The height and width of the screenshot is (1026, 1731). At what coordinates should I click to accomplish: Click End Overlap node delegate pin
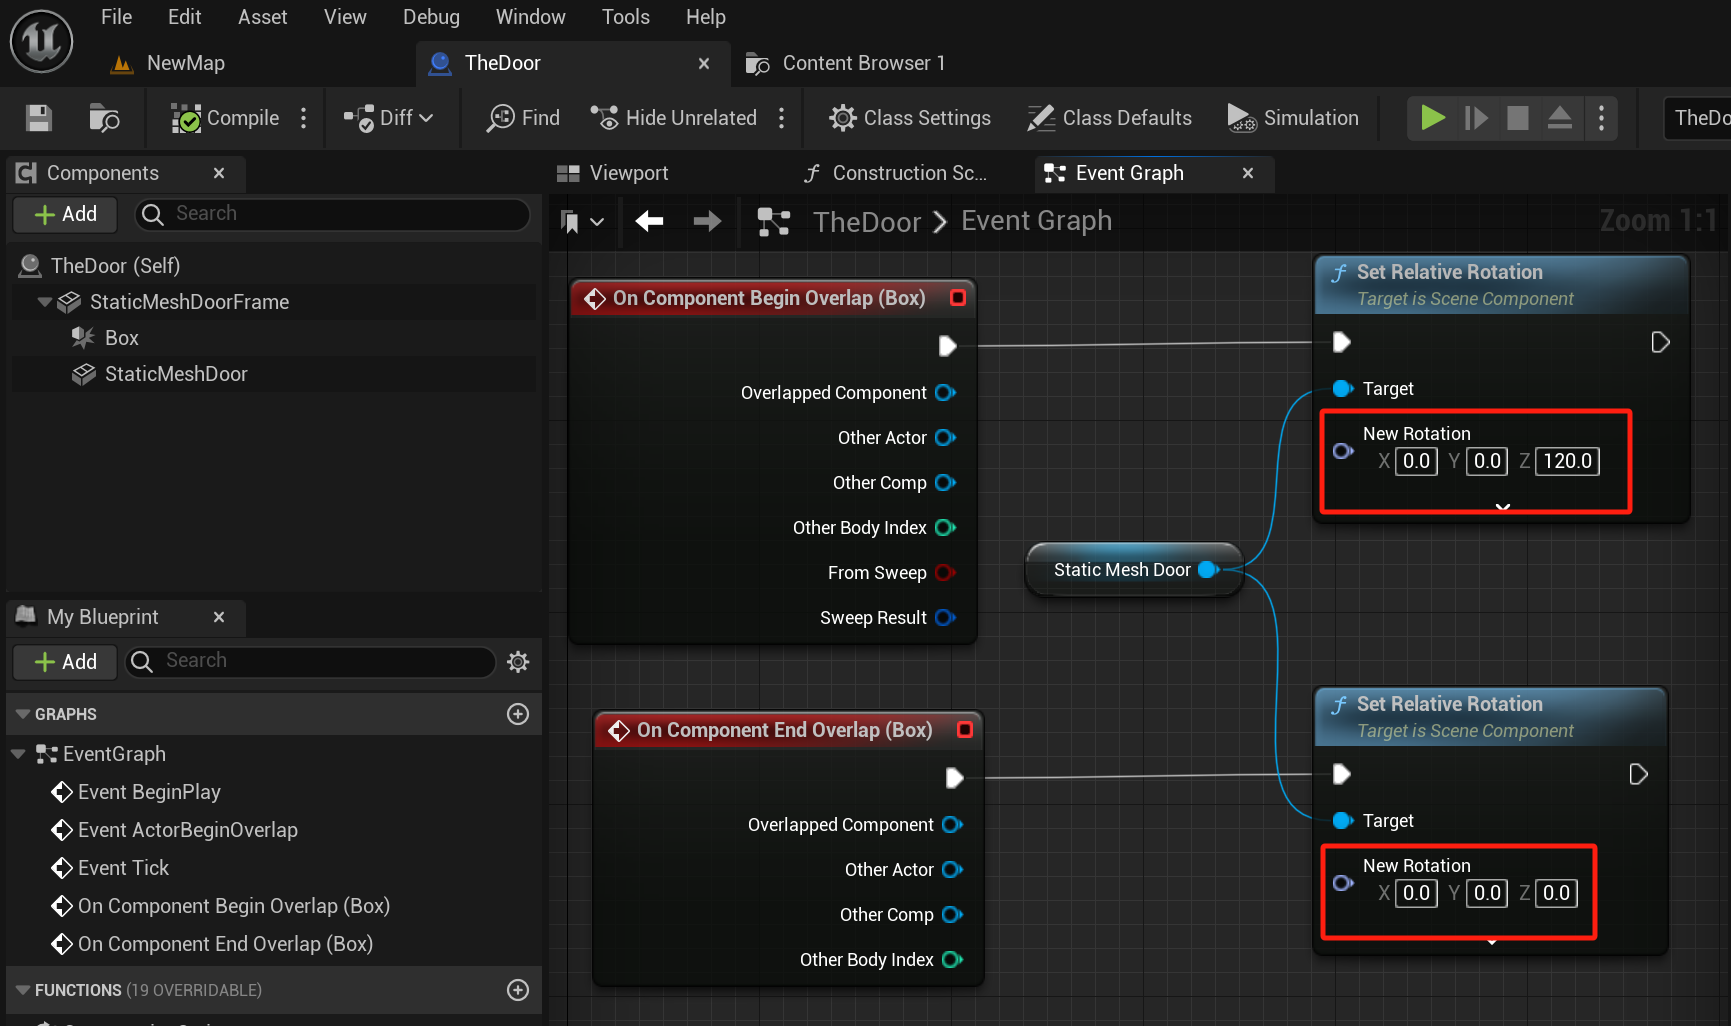(965, 730)
